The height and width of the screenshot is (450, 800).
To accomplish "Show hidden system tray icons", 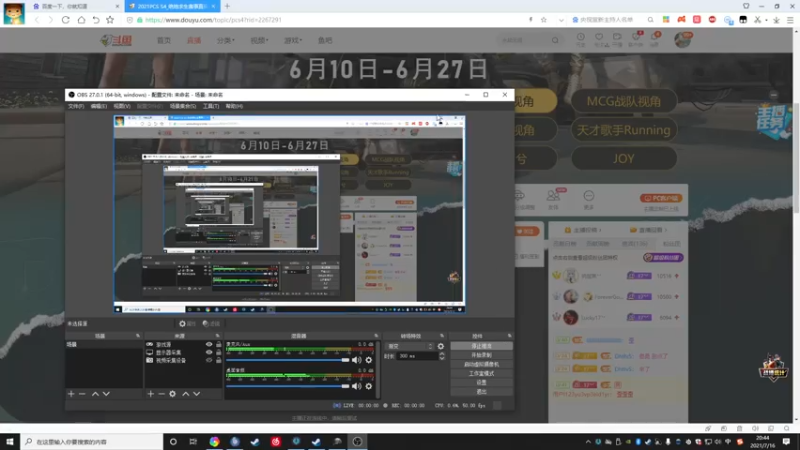I will point(588,442).
